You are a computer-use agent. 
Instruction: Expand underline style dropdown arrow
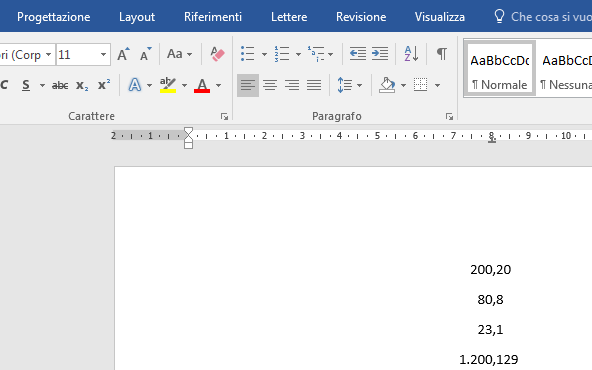click(42, 86)
